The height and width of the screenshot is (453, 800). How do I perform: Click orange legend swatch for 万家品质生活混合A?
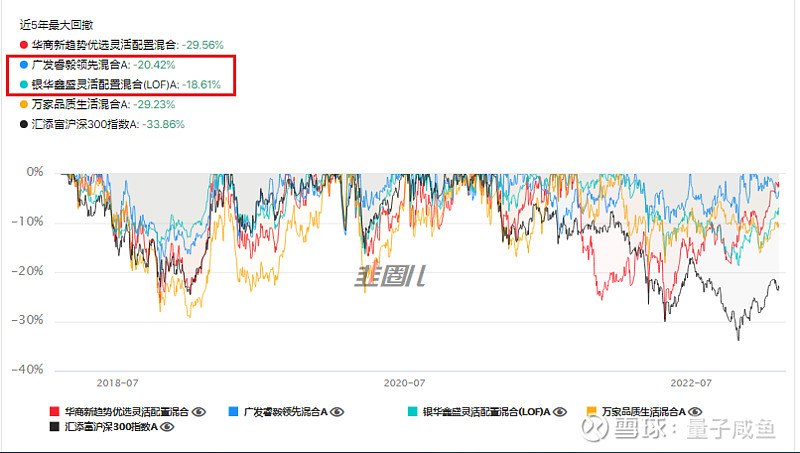(x=592, y=412)
